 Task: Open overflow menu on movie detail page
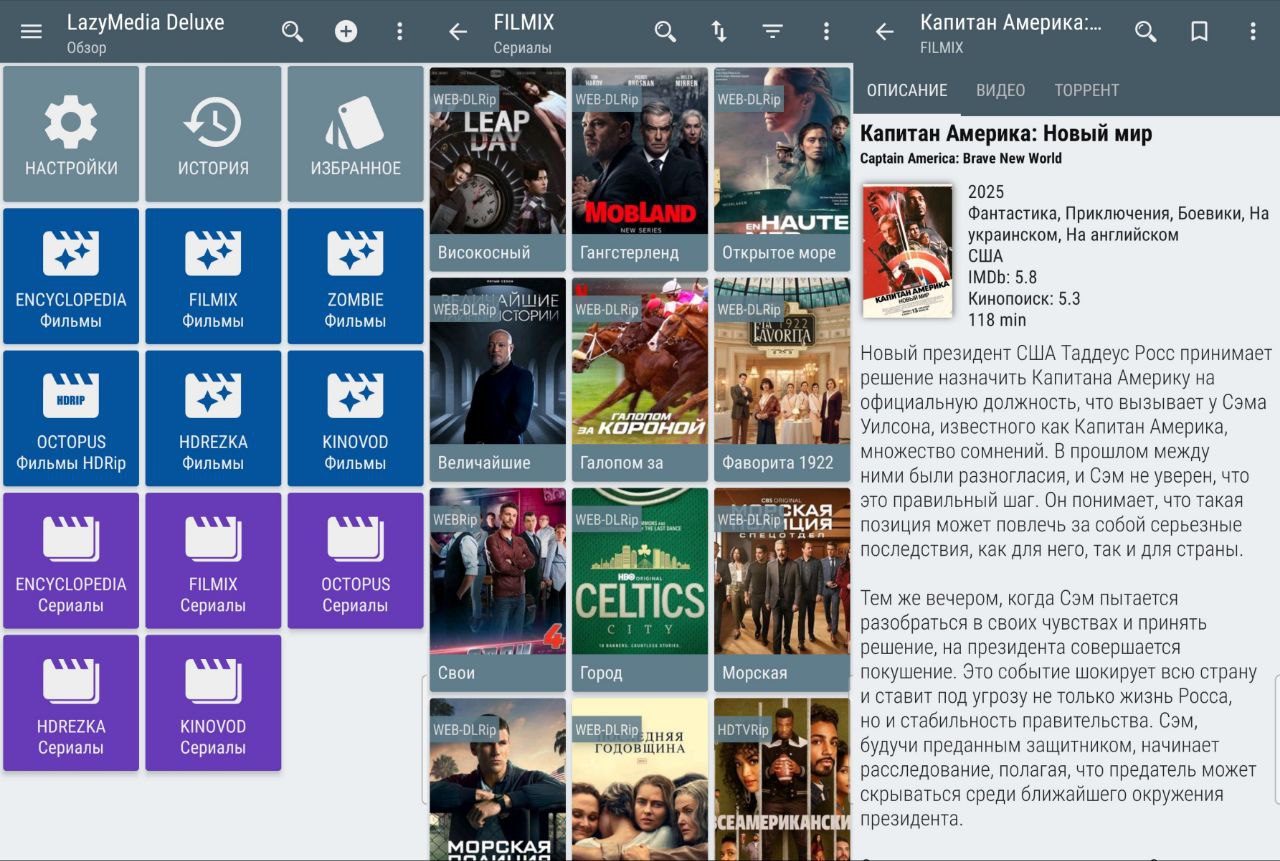point(1253,31)
